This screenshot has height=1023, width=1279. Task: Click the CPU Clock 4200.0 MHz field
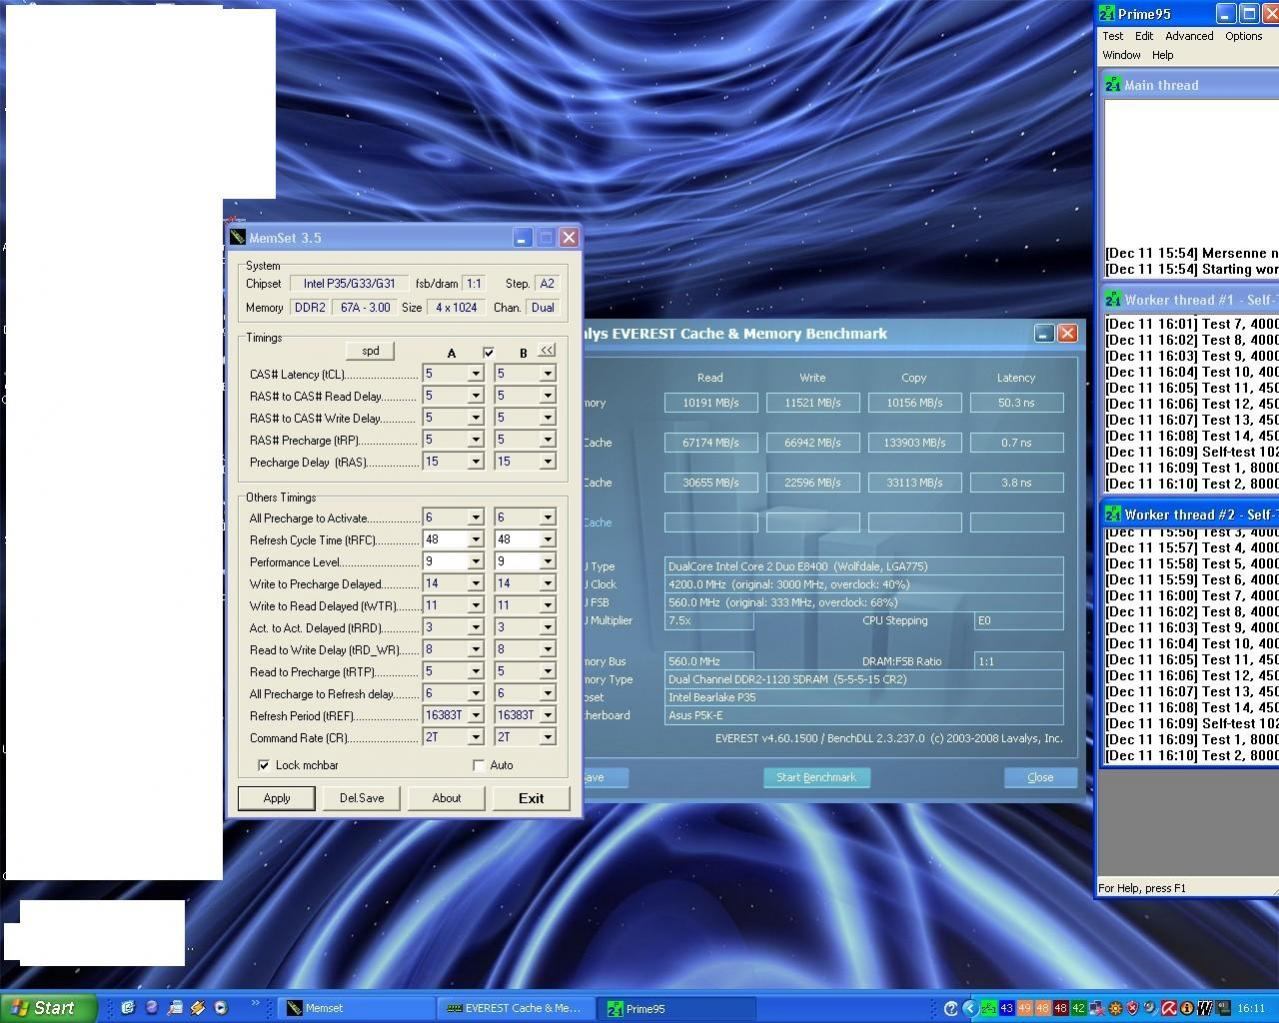(864, 584)
